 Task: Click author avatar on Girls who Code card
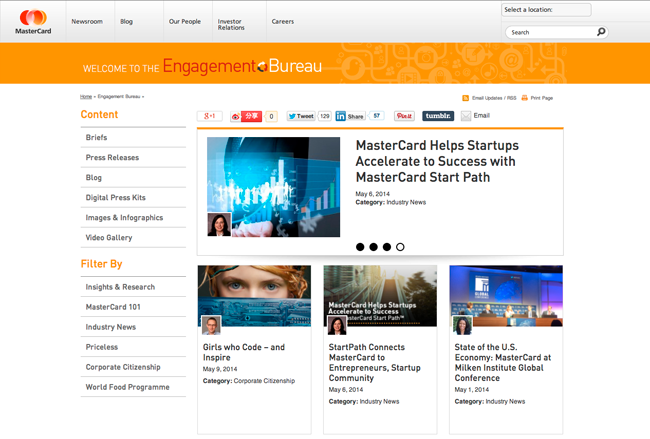(211, 325)
